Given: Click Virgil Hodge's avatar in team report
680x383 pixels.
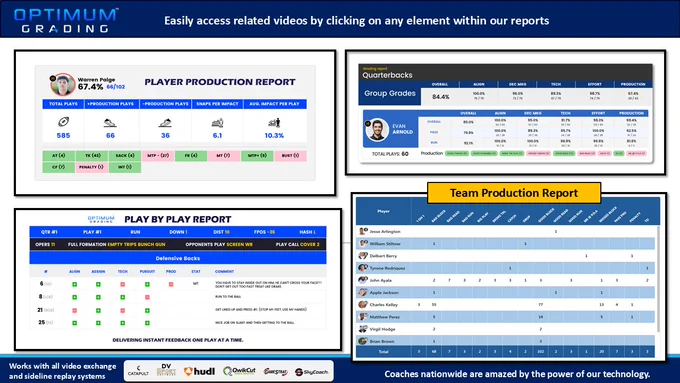Looking at the screenshot, I should tap(363, 329).
